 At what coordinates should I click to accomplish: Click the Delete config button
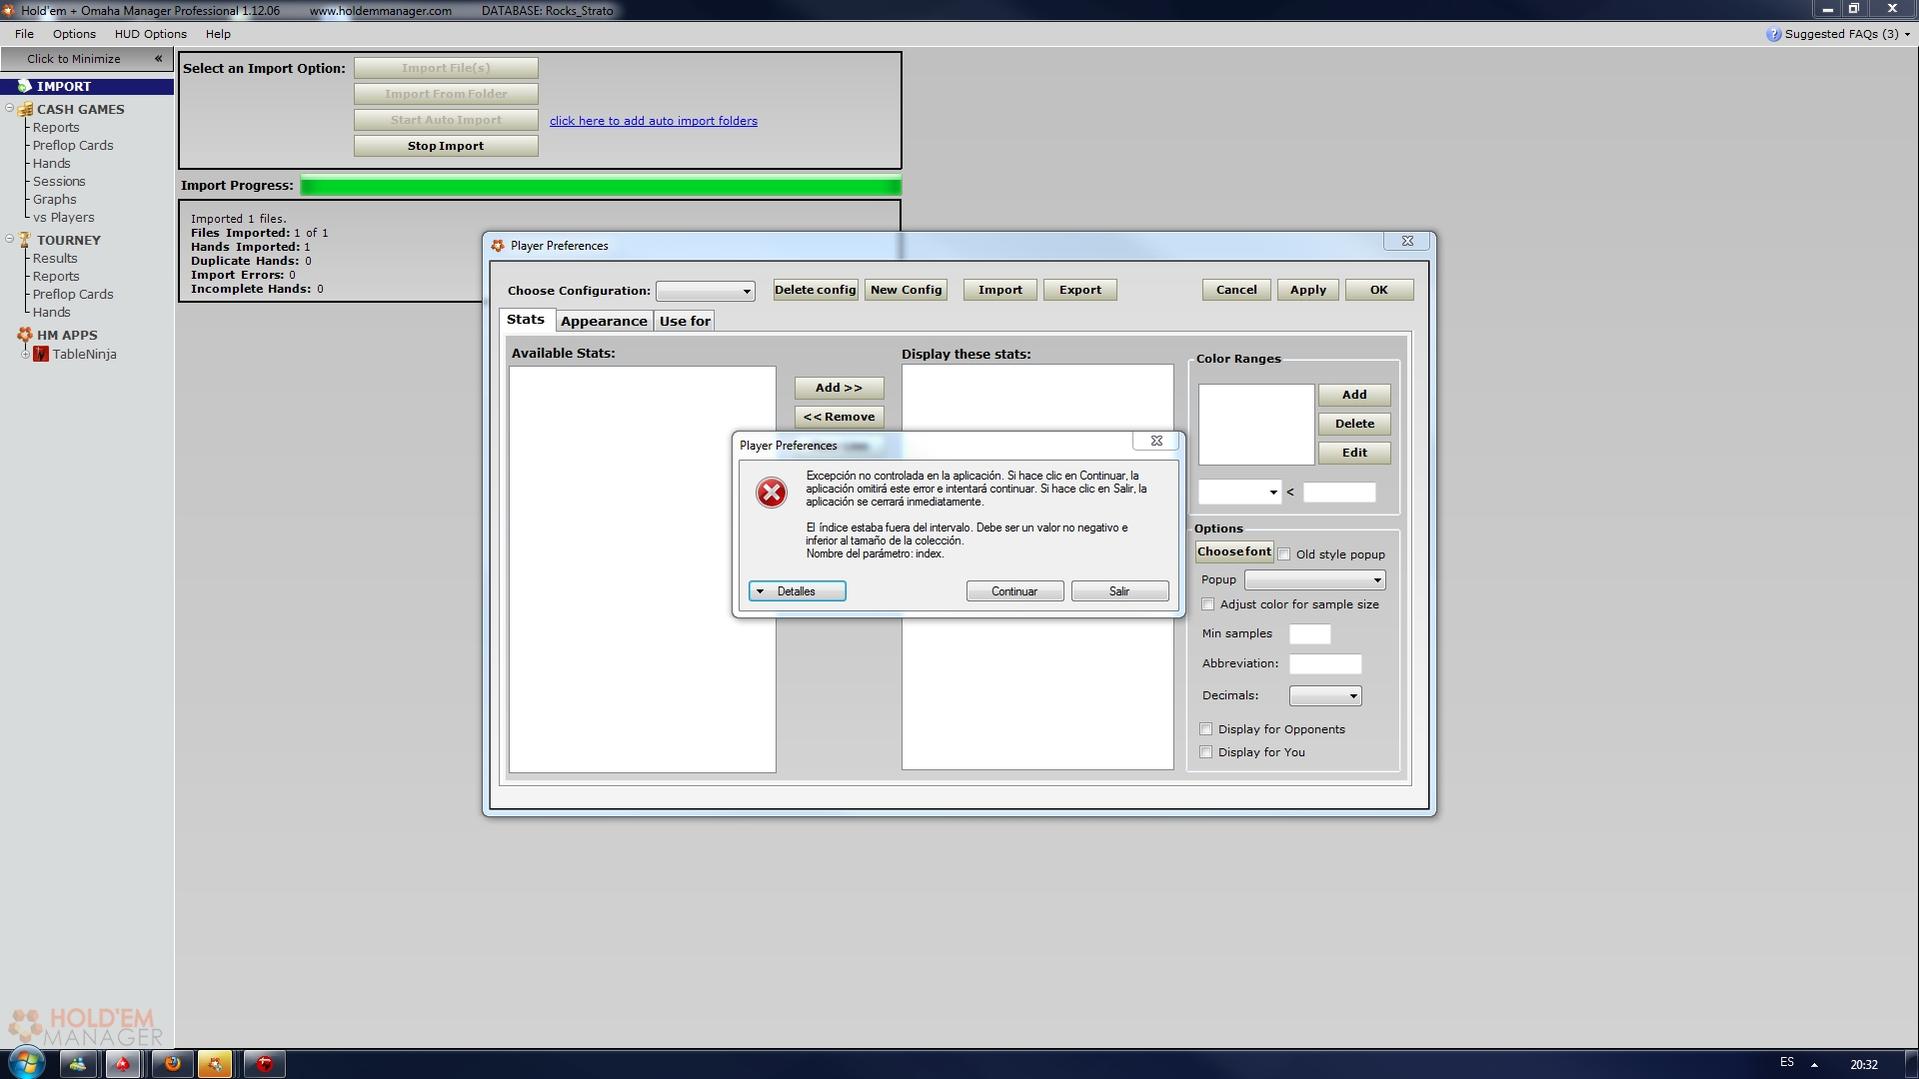[815, 290]
